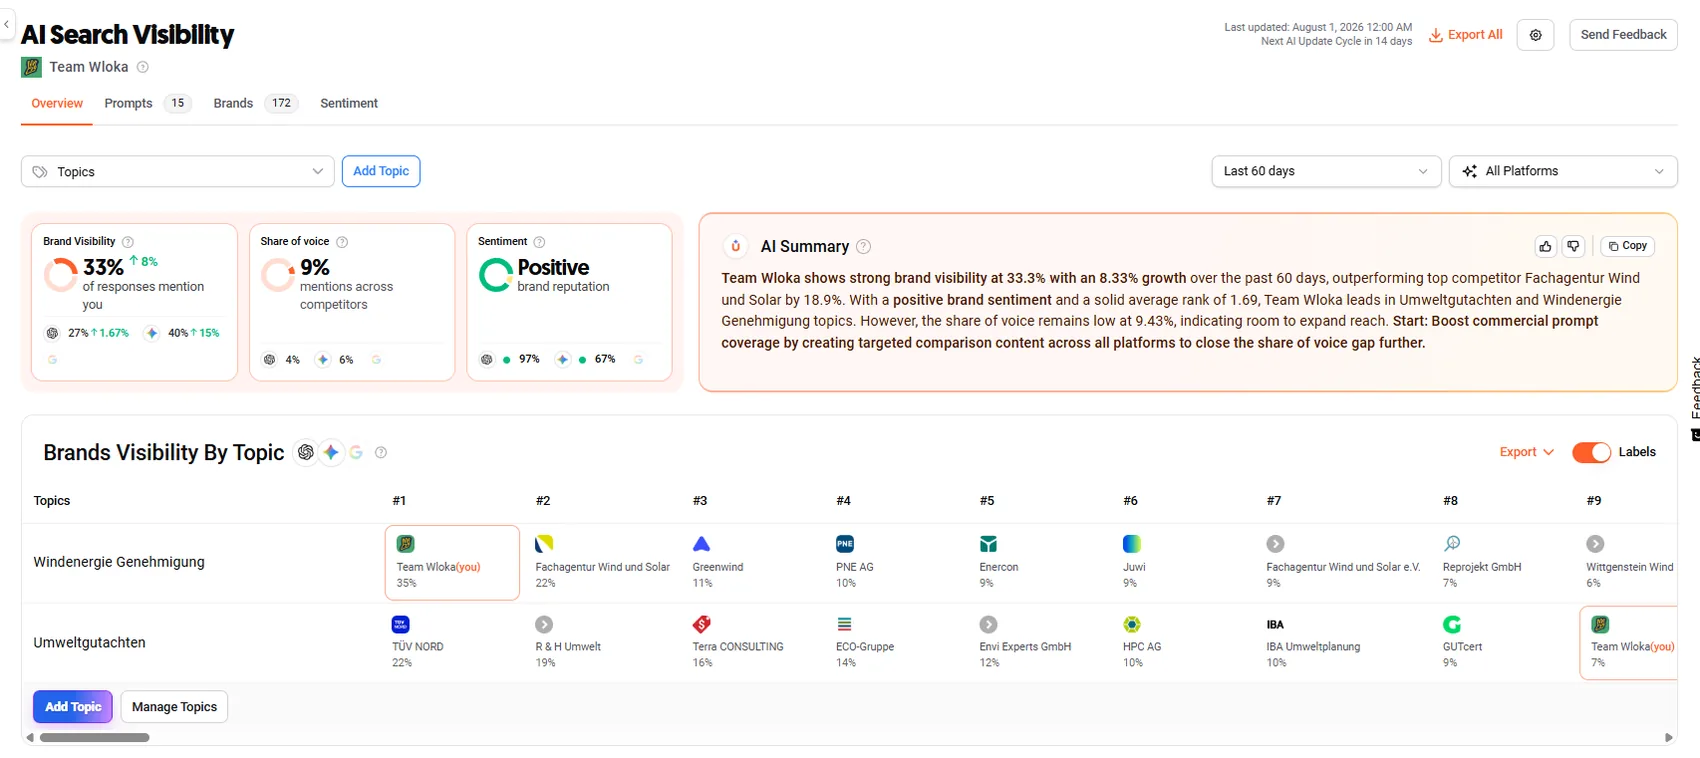Viewport: 1700px width, 758px height.
Task: Click the Envi Experts GmbH brand entry
Action: [1025, 642]
